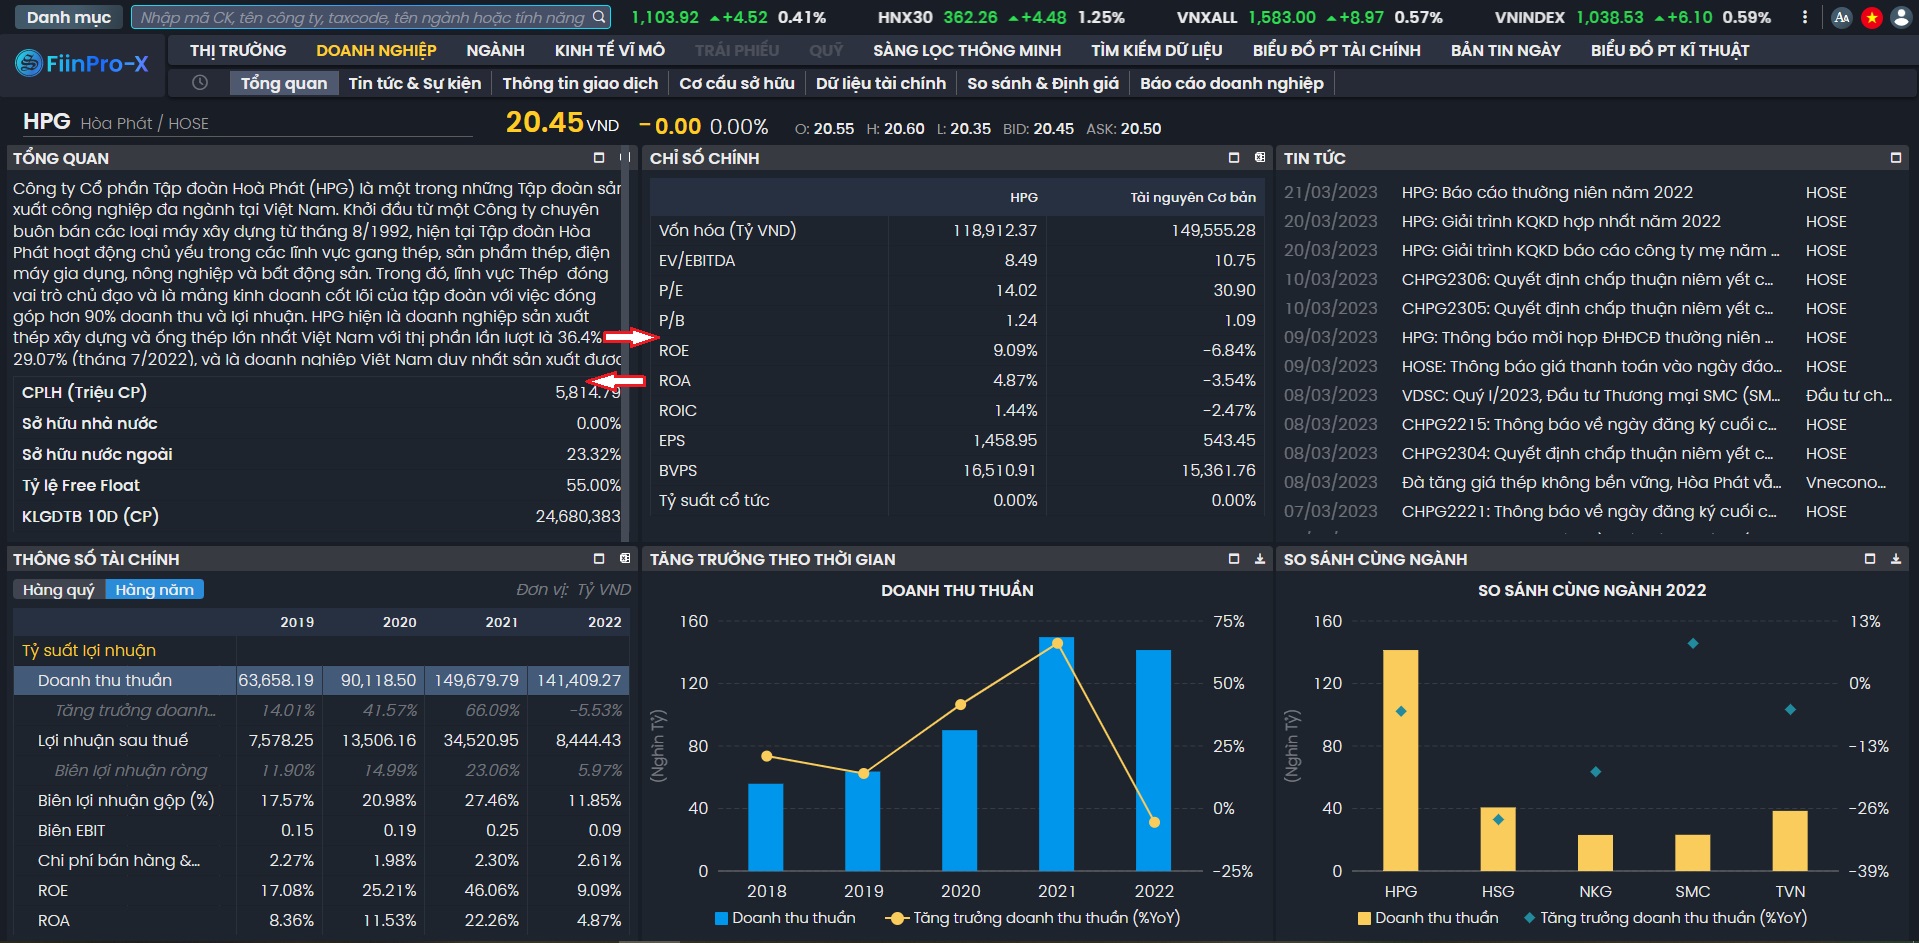
Task: Toggle Doanh thu thuần series in growth legend
Action: tap(785, 918)
